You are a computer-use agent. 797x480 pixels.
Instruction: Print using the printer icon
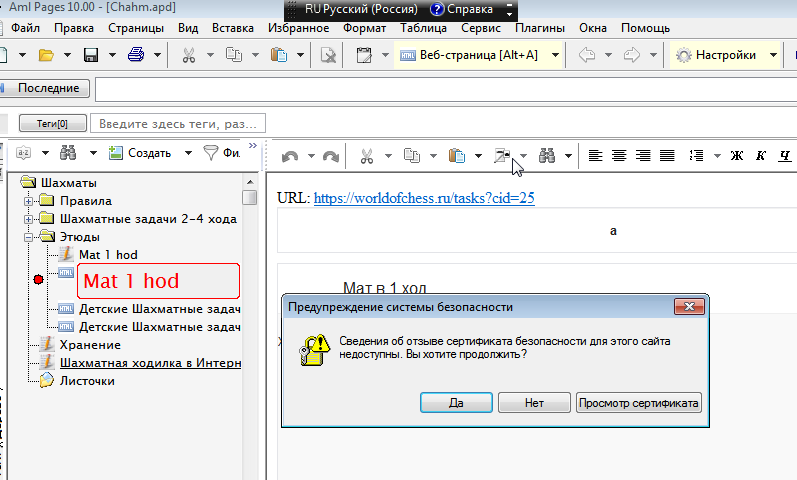click(x=136, y=55)
